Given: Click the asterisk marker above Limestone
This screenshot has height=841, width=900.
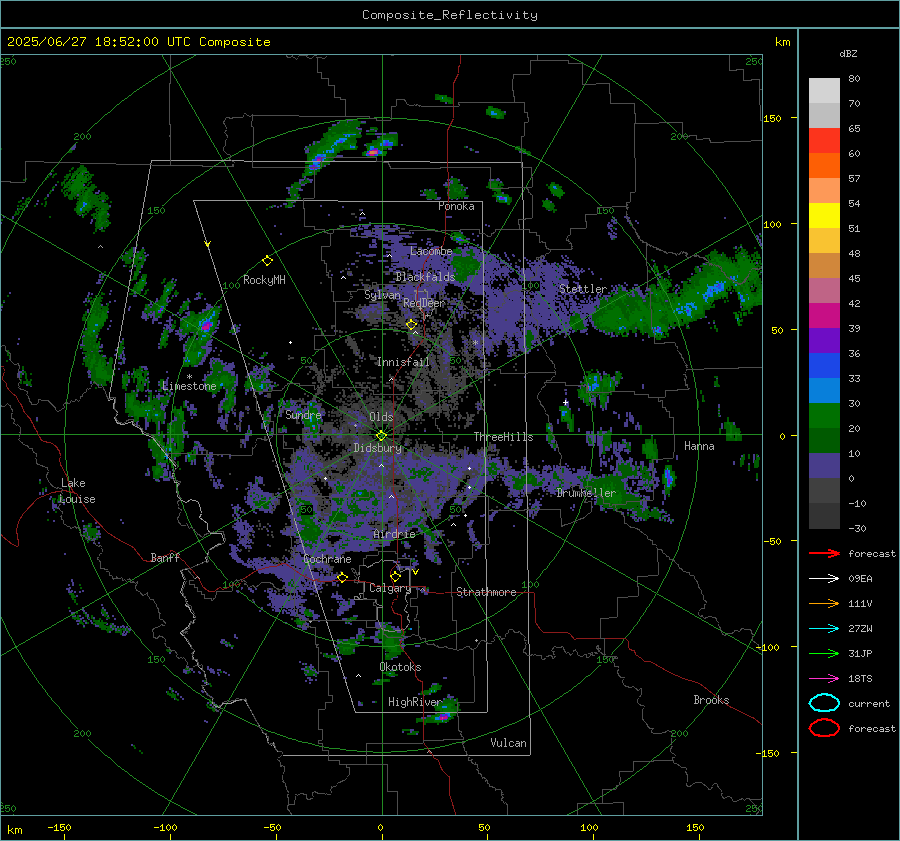Looking at the screenshot, I should click(189, 377).
